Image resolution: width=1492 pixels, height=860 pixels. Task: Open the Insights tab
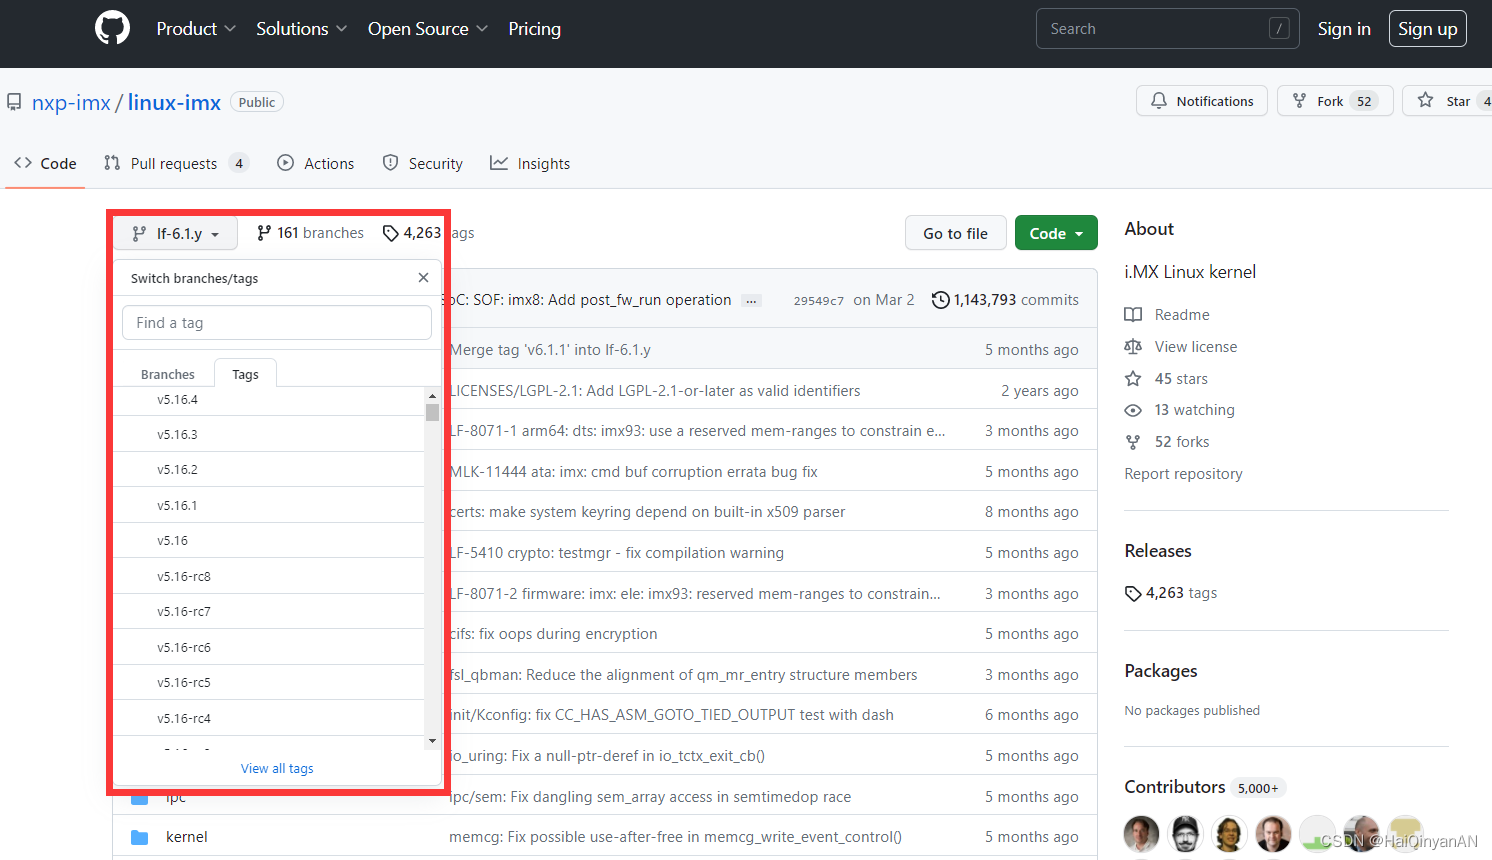[x=530, y=163]
